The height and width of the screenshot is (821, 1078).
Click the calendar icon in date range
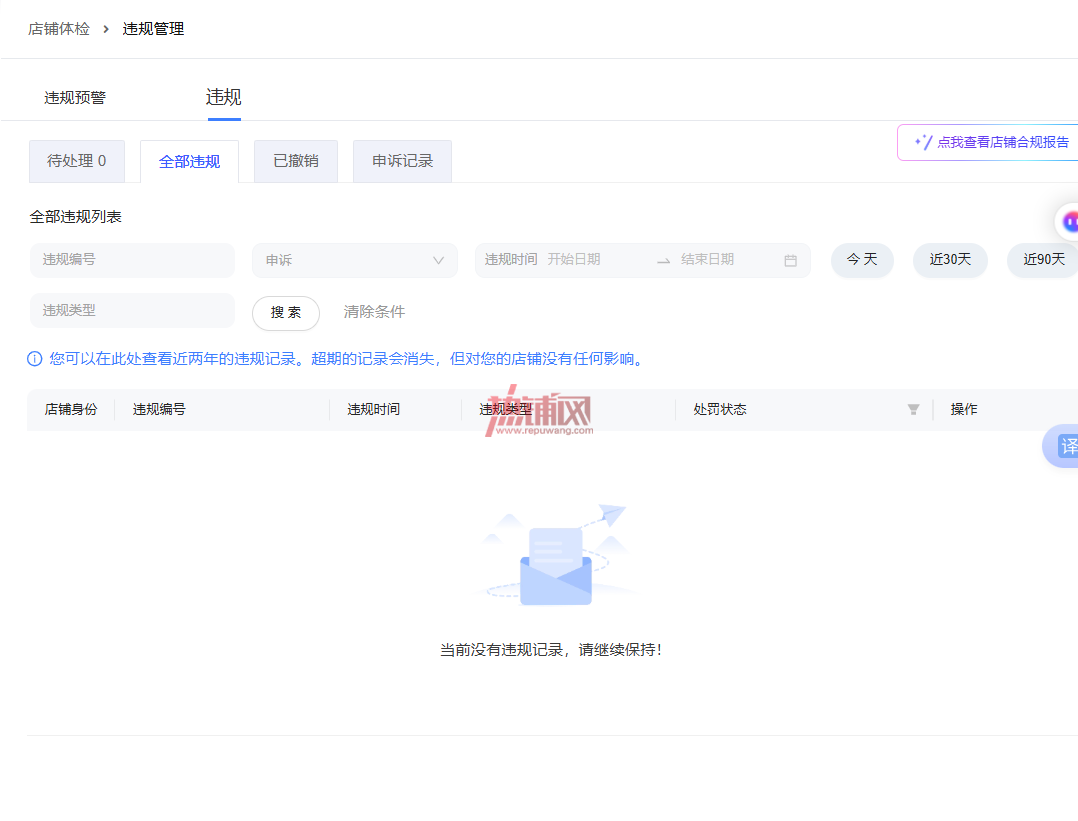(790, 261)
